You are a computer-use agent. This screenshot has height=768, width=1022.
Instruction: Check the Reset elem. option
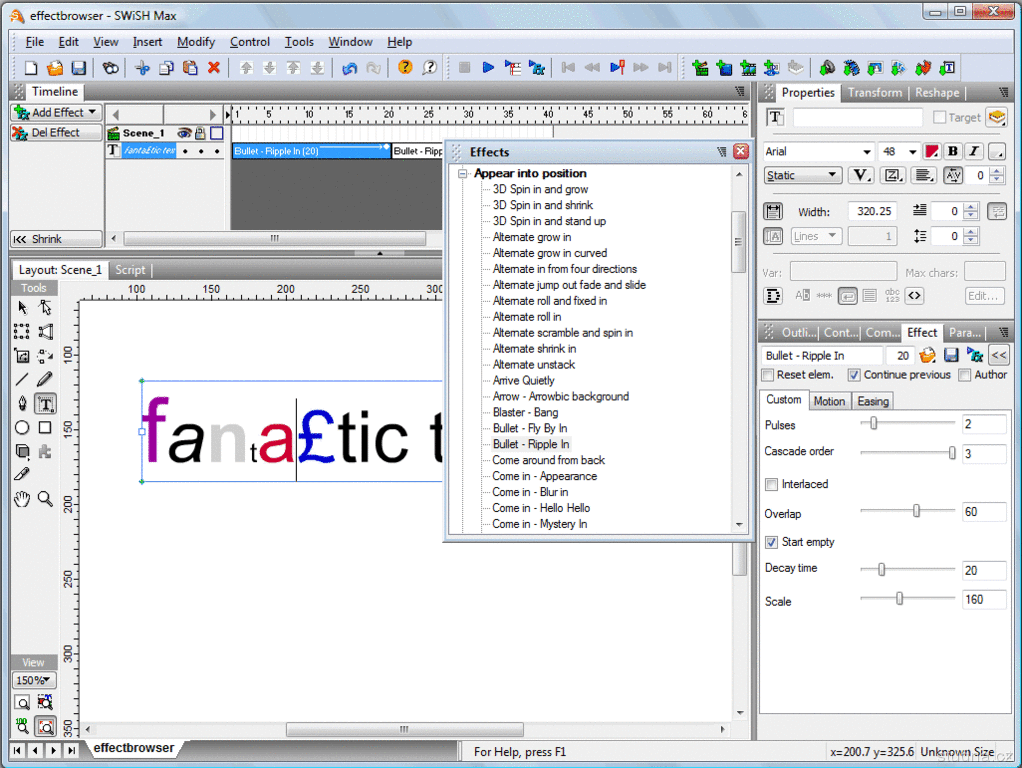click(x=768, y=376)
